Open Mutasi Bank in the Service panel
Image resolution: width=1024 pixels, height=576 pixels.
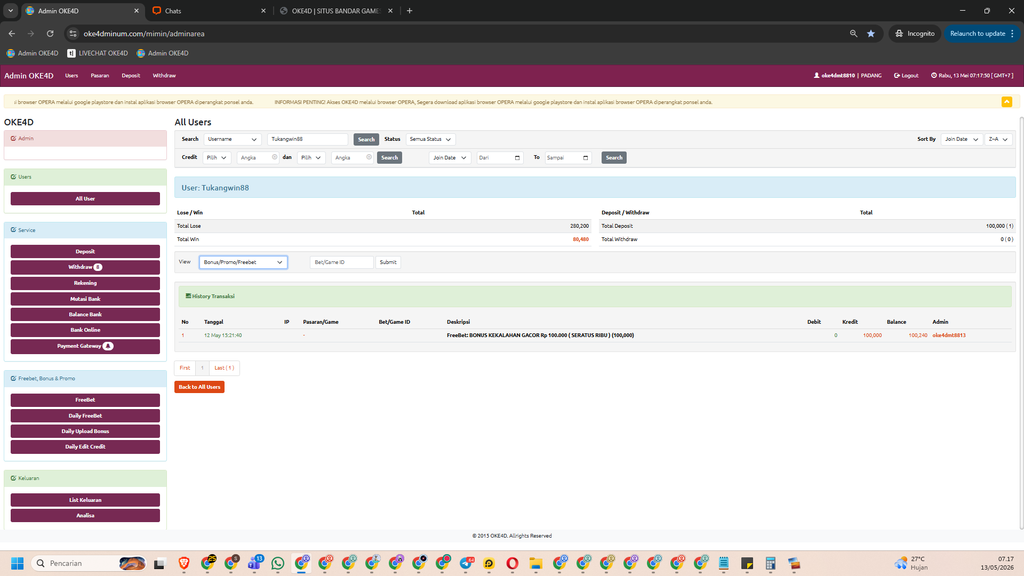click(x=85, y=298)
